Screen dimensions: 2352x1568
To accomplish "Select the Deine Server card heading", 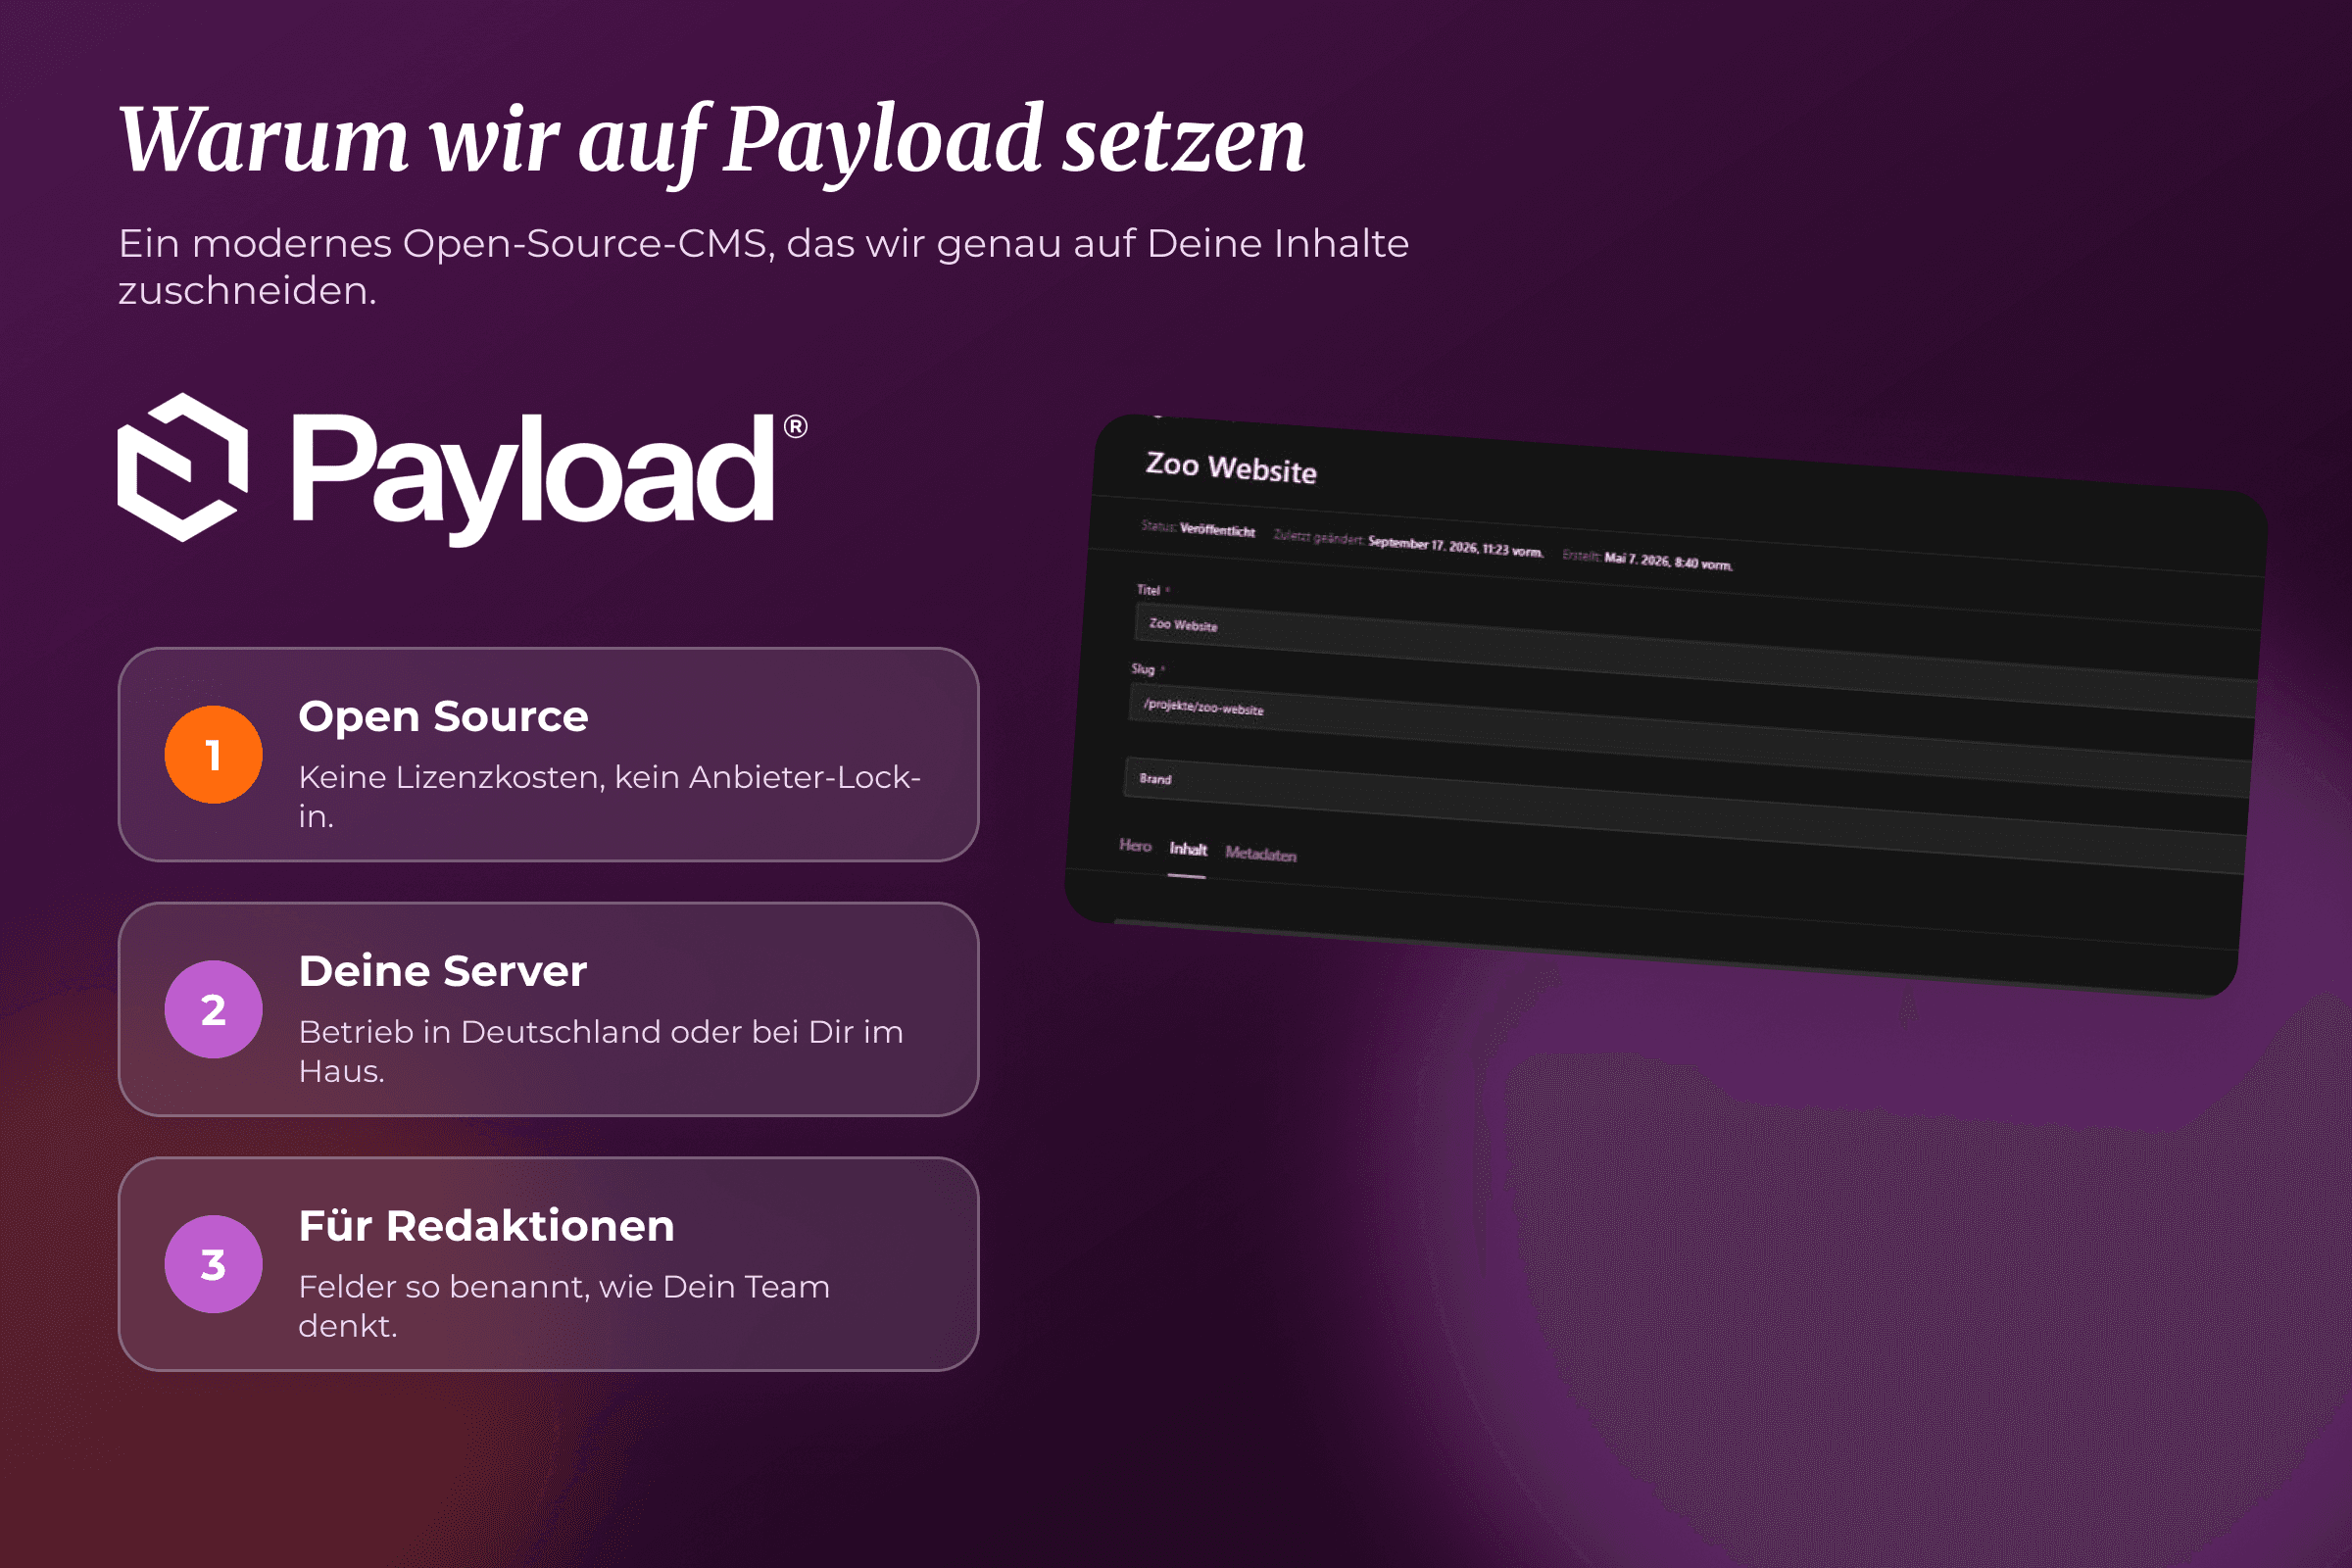I will 442,971.
